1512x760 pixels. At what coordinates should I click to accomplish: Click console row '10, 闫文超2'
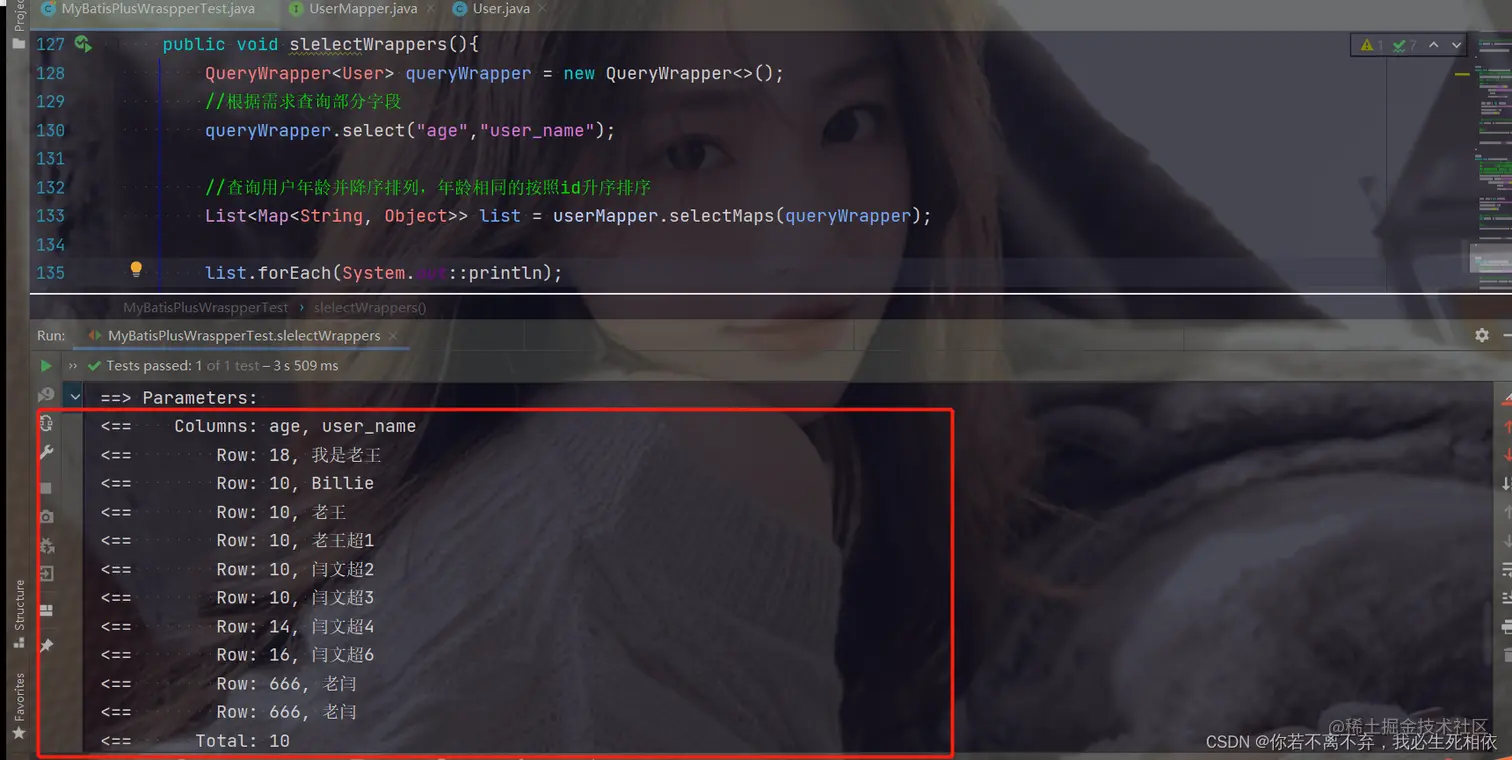click(x=237, y=569)
